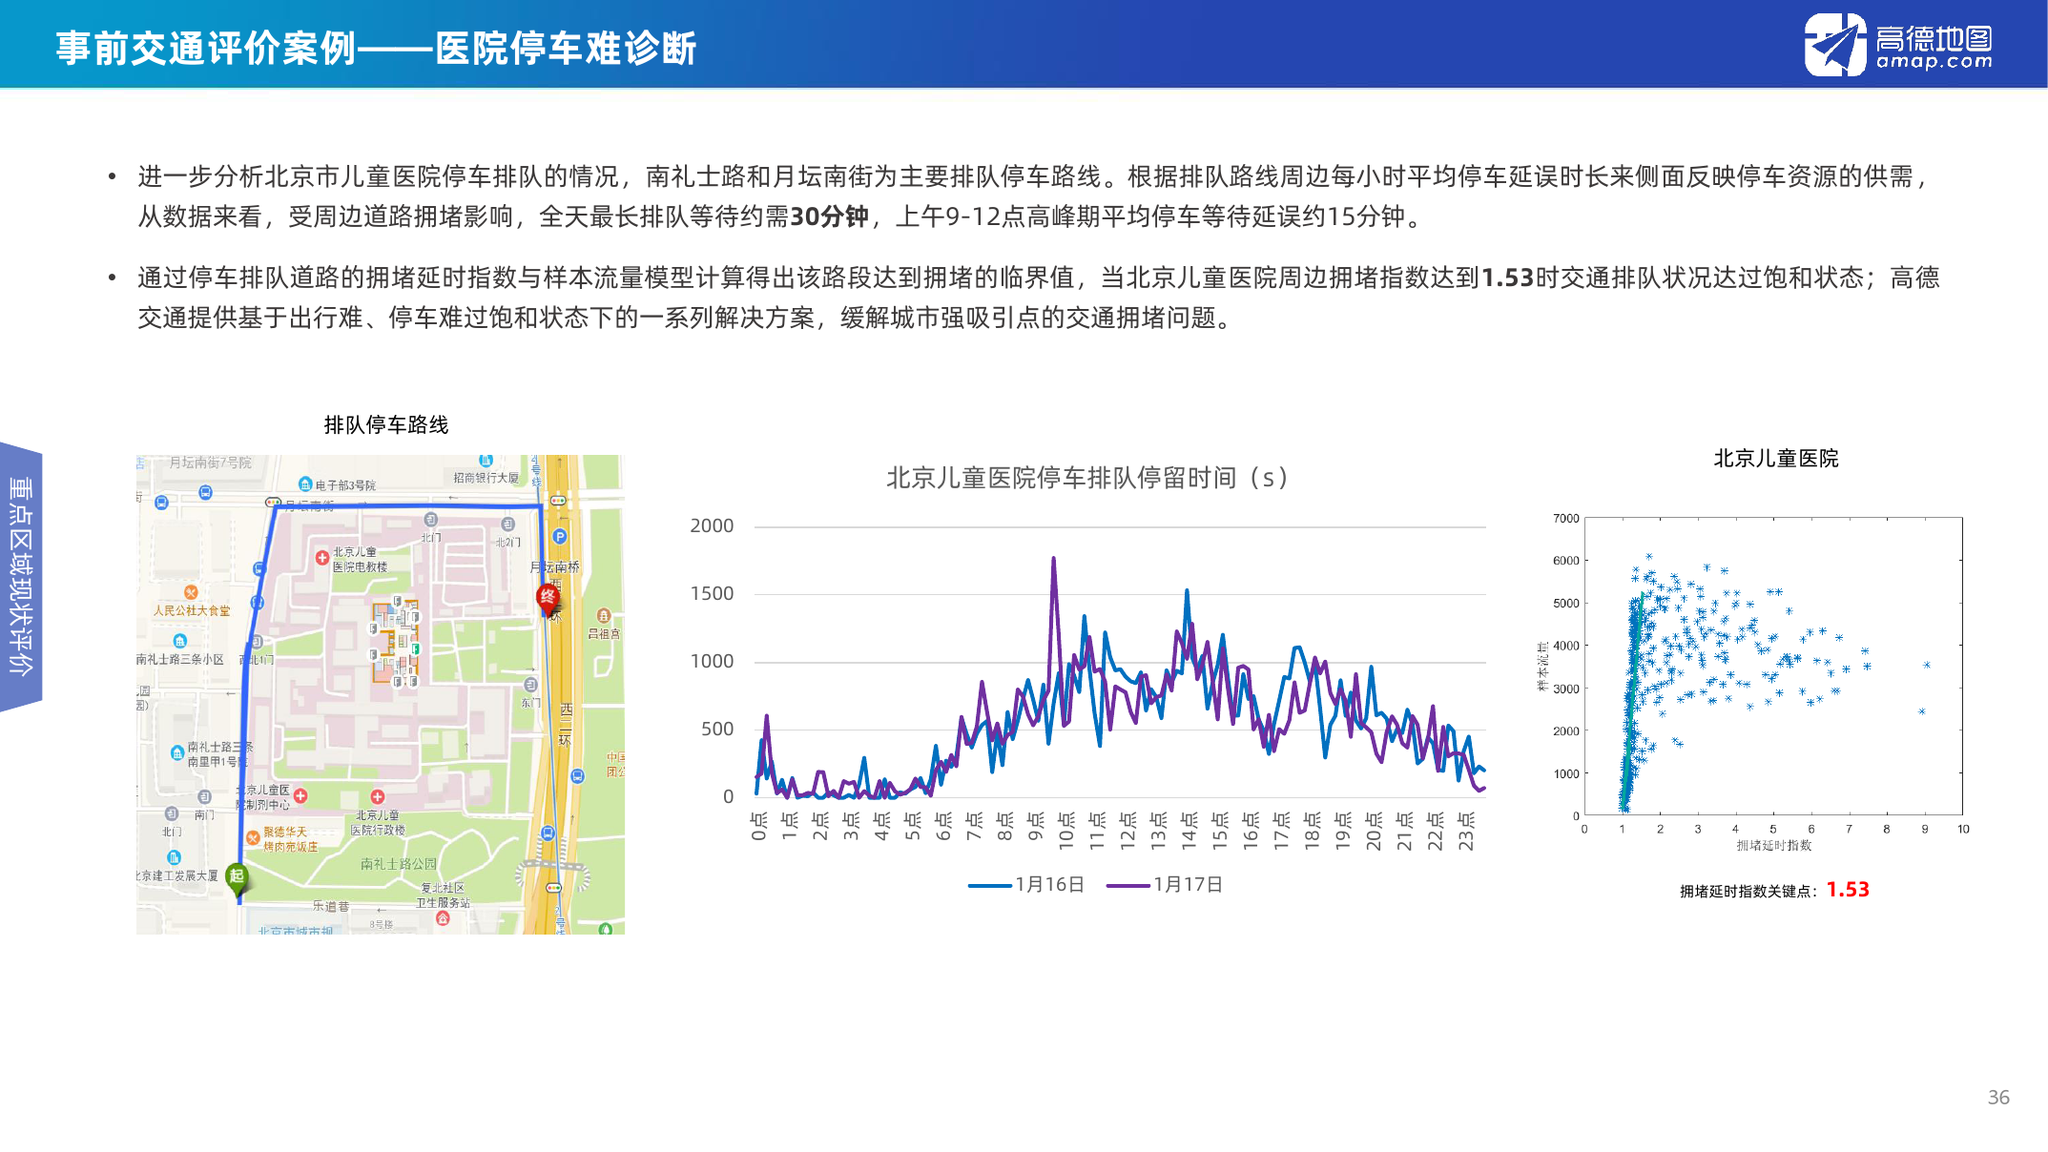Click the blue P parking icon near 月坛南桥
The image size is (2048, 1152).
(x=559, y=536)
